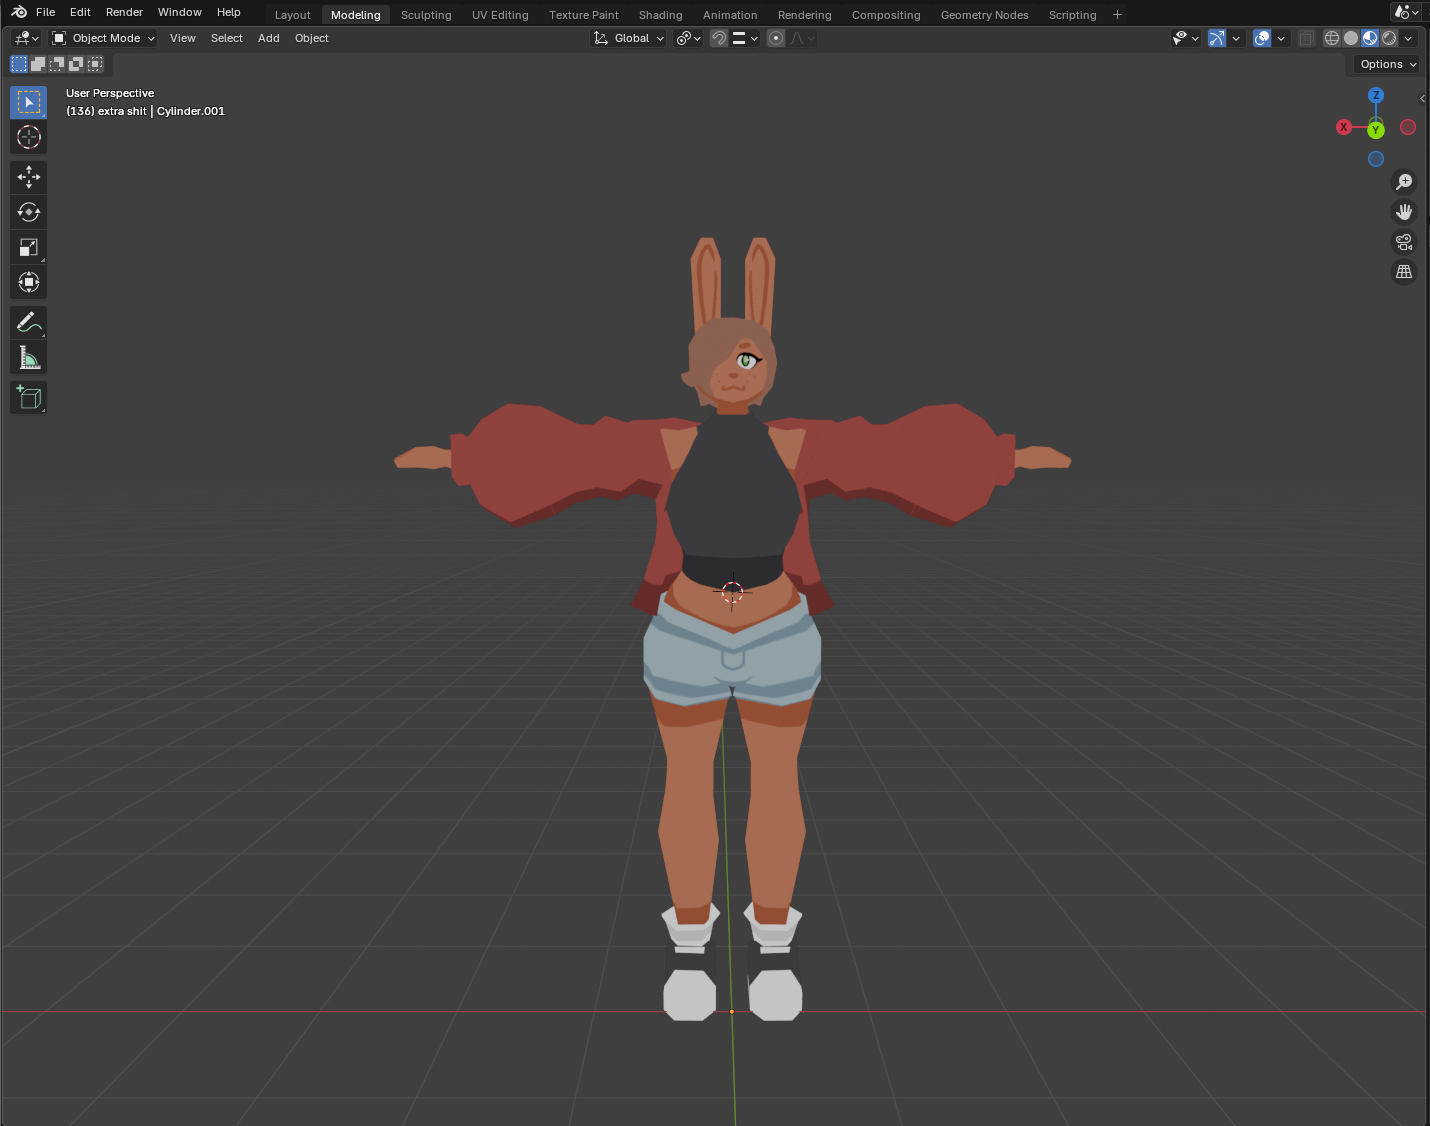This screenshot has height=1126, width=1430.
Task: Toggle X-ray view
Action: (1306, 38)
